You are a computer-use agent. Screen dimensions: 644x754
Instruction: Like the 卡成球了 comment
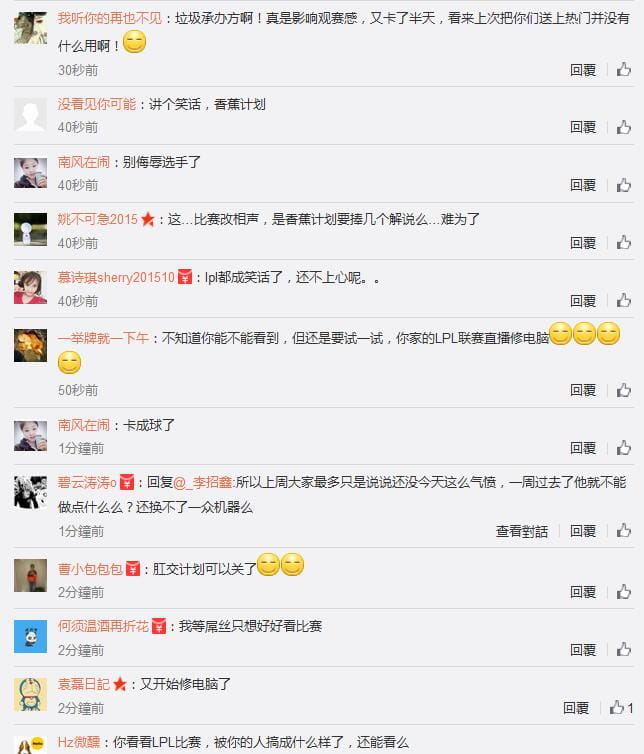[x=624, y=448]
